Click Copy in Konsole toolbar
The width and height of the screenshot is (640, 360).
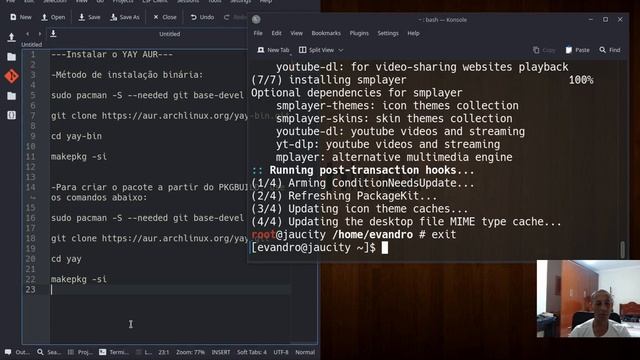point(544,50)
